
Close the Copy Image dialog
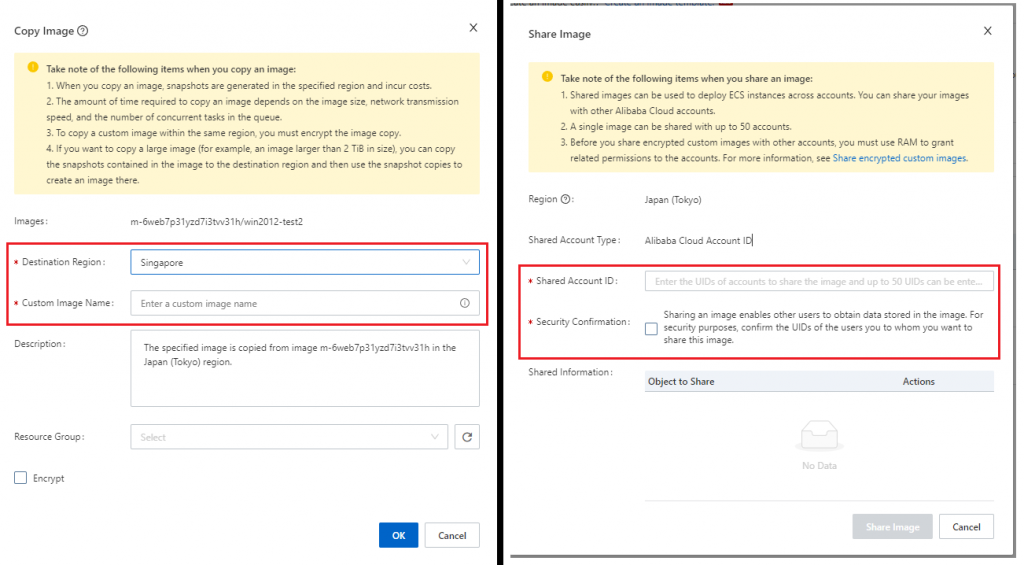point(473,27)
